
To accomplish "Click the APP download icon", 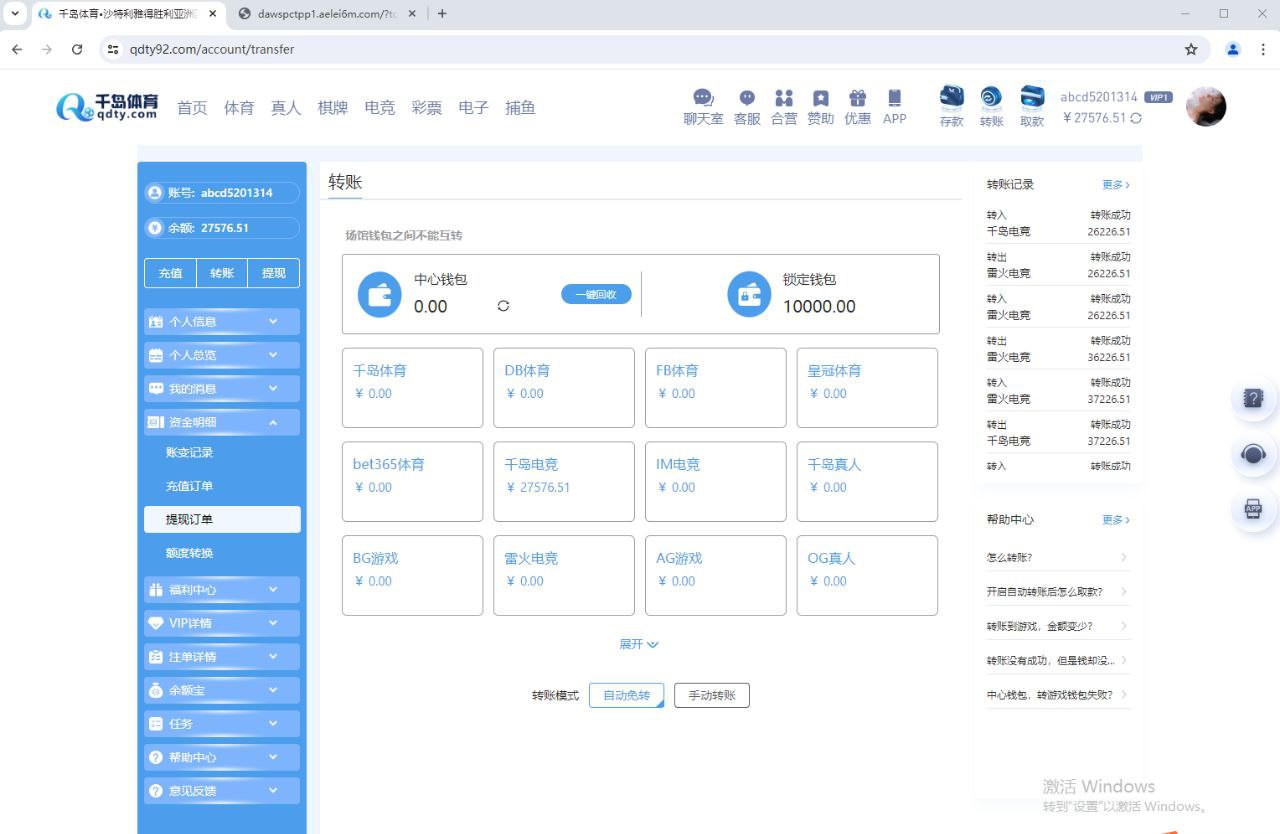I will [895, 107].
